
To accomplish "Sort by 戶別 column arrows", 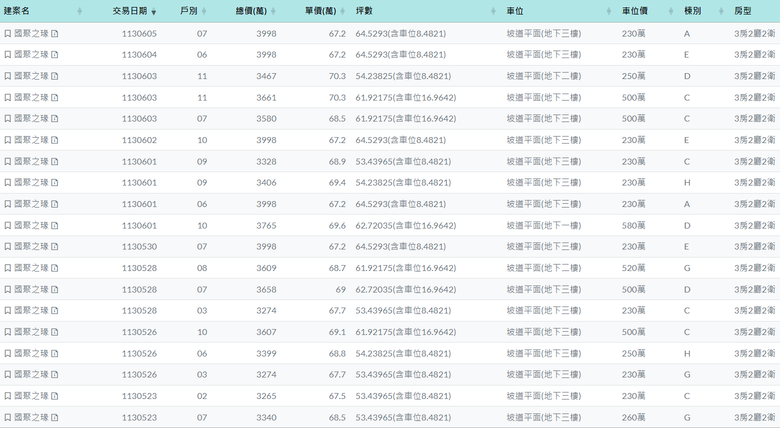I will (x=204, y=11).
